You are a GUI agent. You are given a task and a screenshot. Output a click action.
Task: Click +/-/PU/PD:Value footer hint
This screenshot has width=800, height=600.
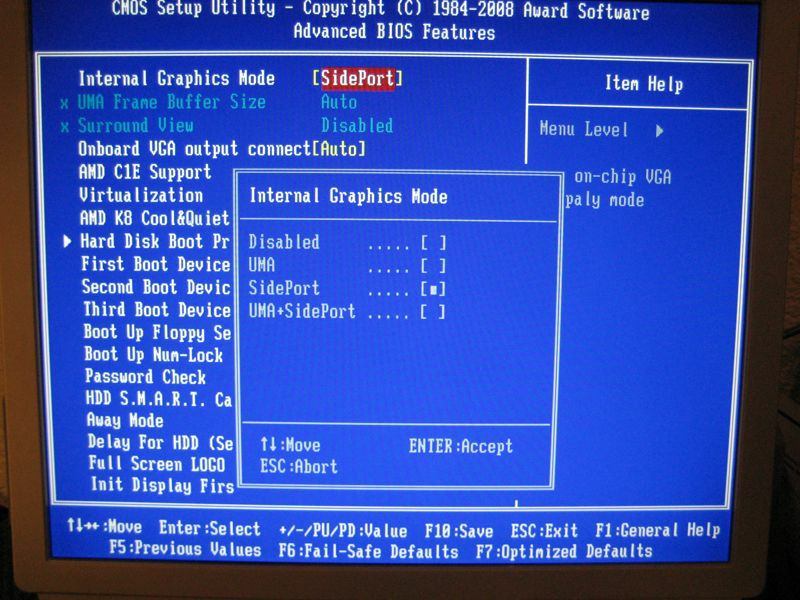[x=343, y=531]
